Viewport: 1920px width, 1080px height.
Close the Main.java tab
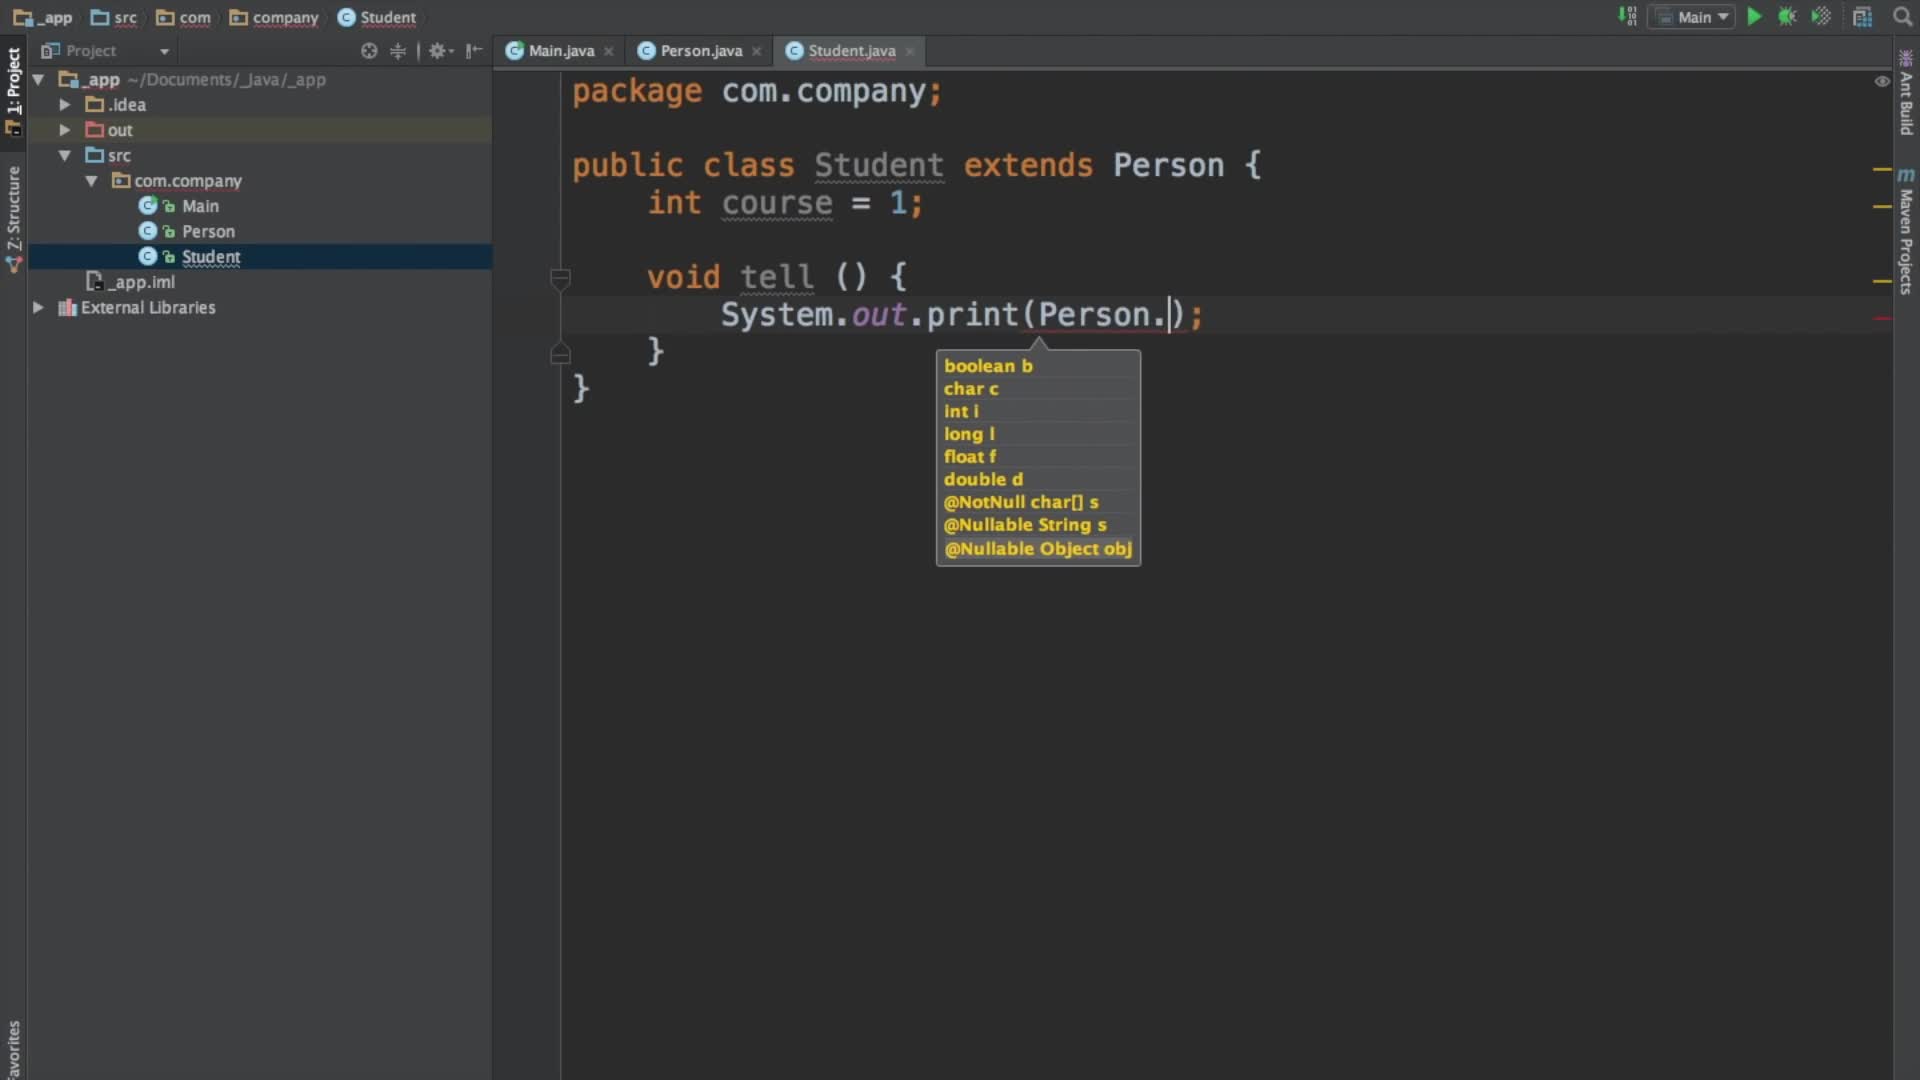click(608, 51)
